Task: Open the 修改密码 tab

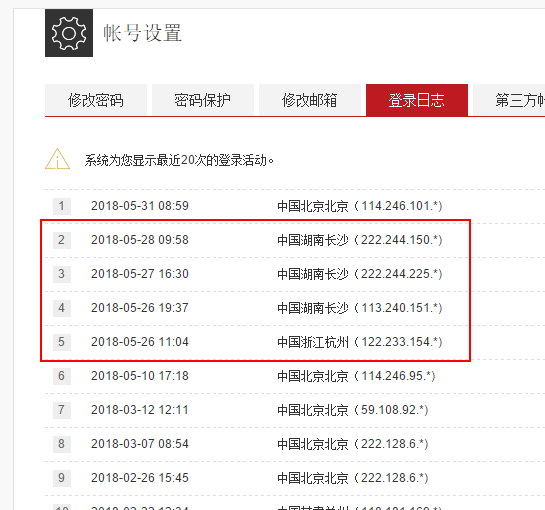Action: click(x=96, y=100)
